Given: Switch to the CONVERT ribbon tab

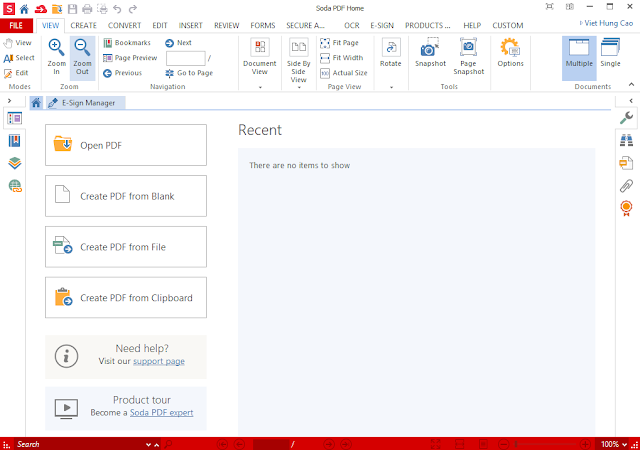Looking at the screenshot, I should pos(124,25).
